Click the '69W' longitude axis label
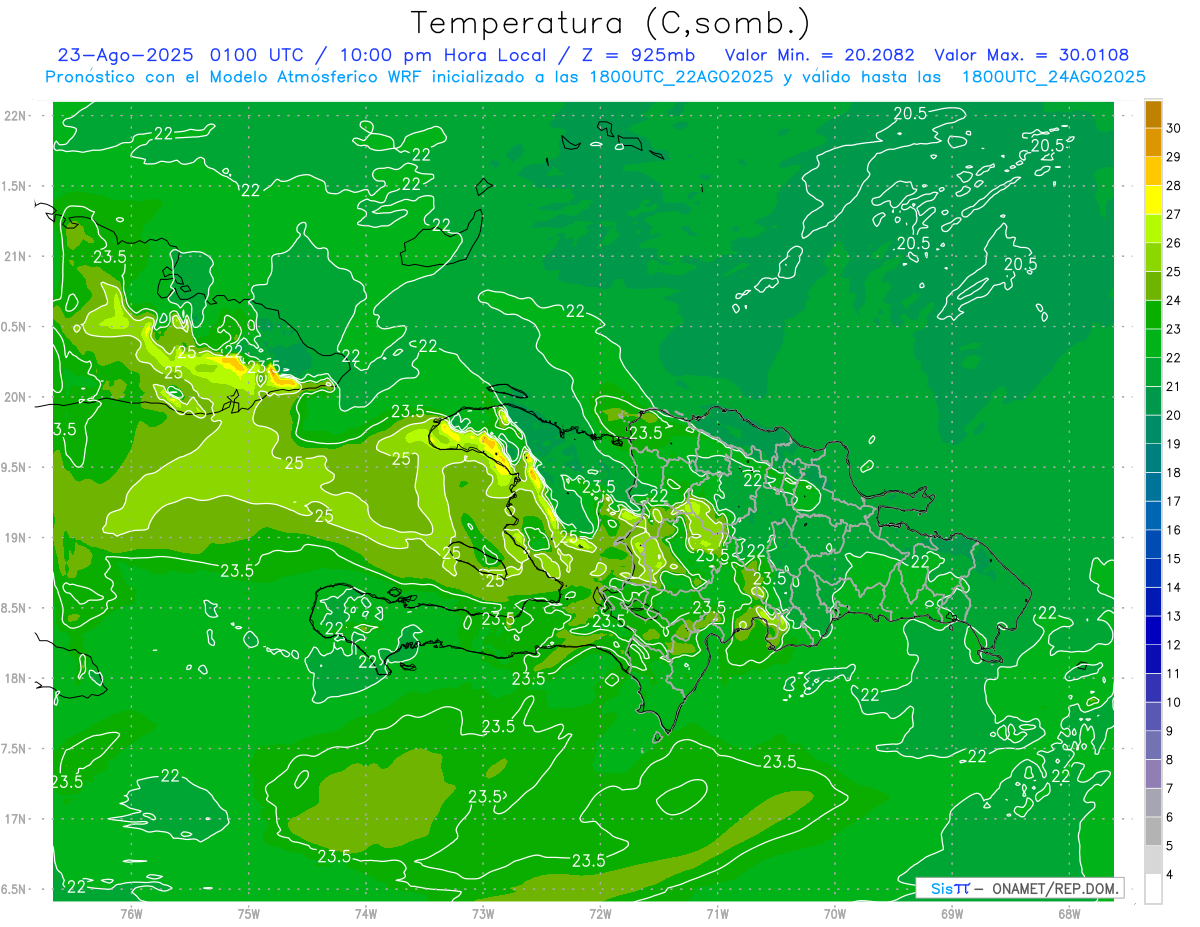The width and height of the screenshot is (1200, 927). (952, 914)
